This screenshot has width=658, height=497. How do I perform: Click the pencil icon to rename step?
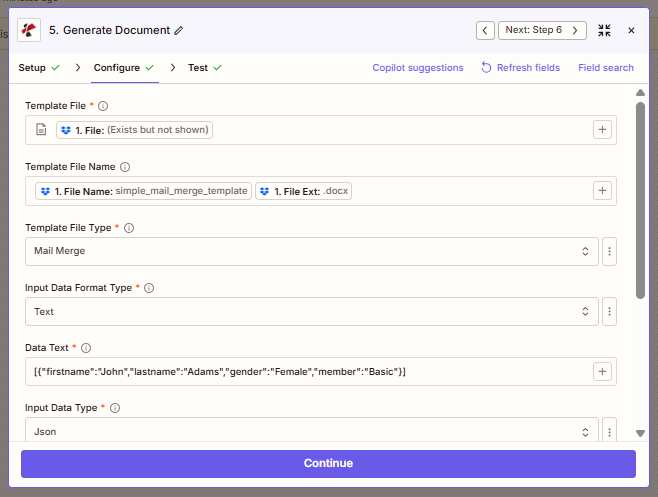179,31
